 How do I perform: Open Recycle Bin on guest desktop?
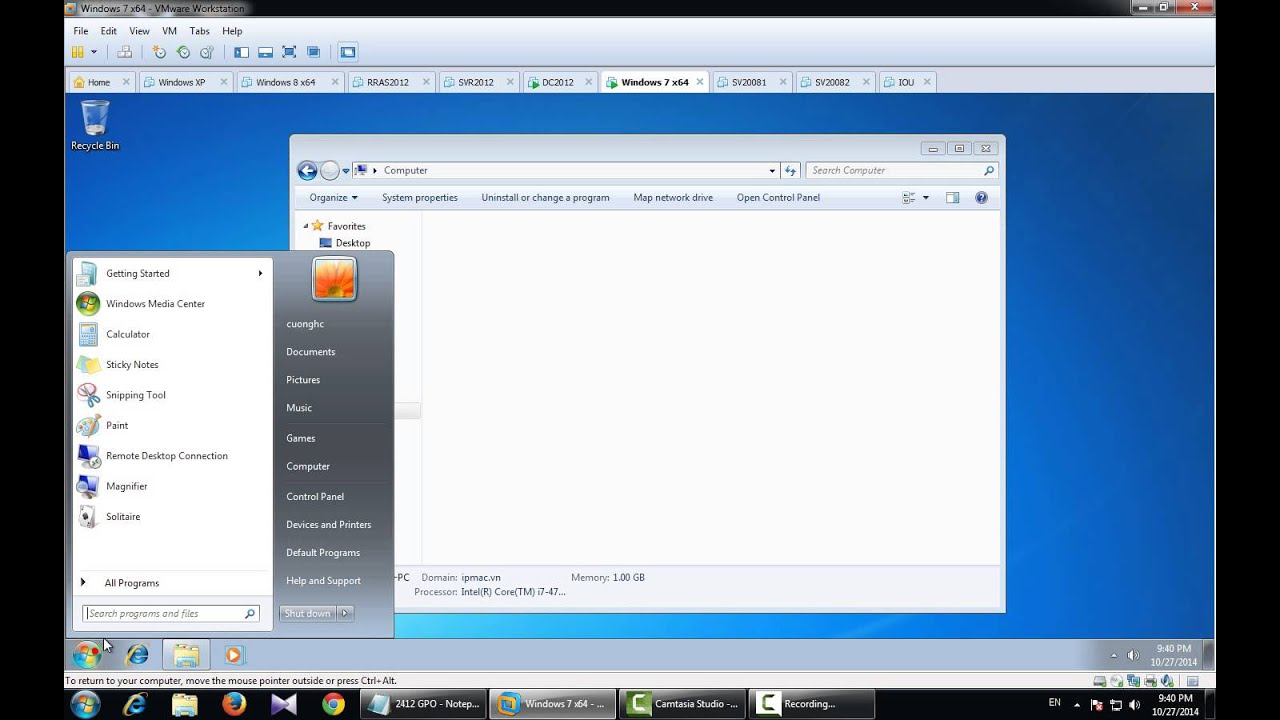pyautogui.click(x=95, y=126)
